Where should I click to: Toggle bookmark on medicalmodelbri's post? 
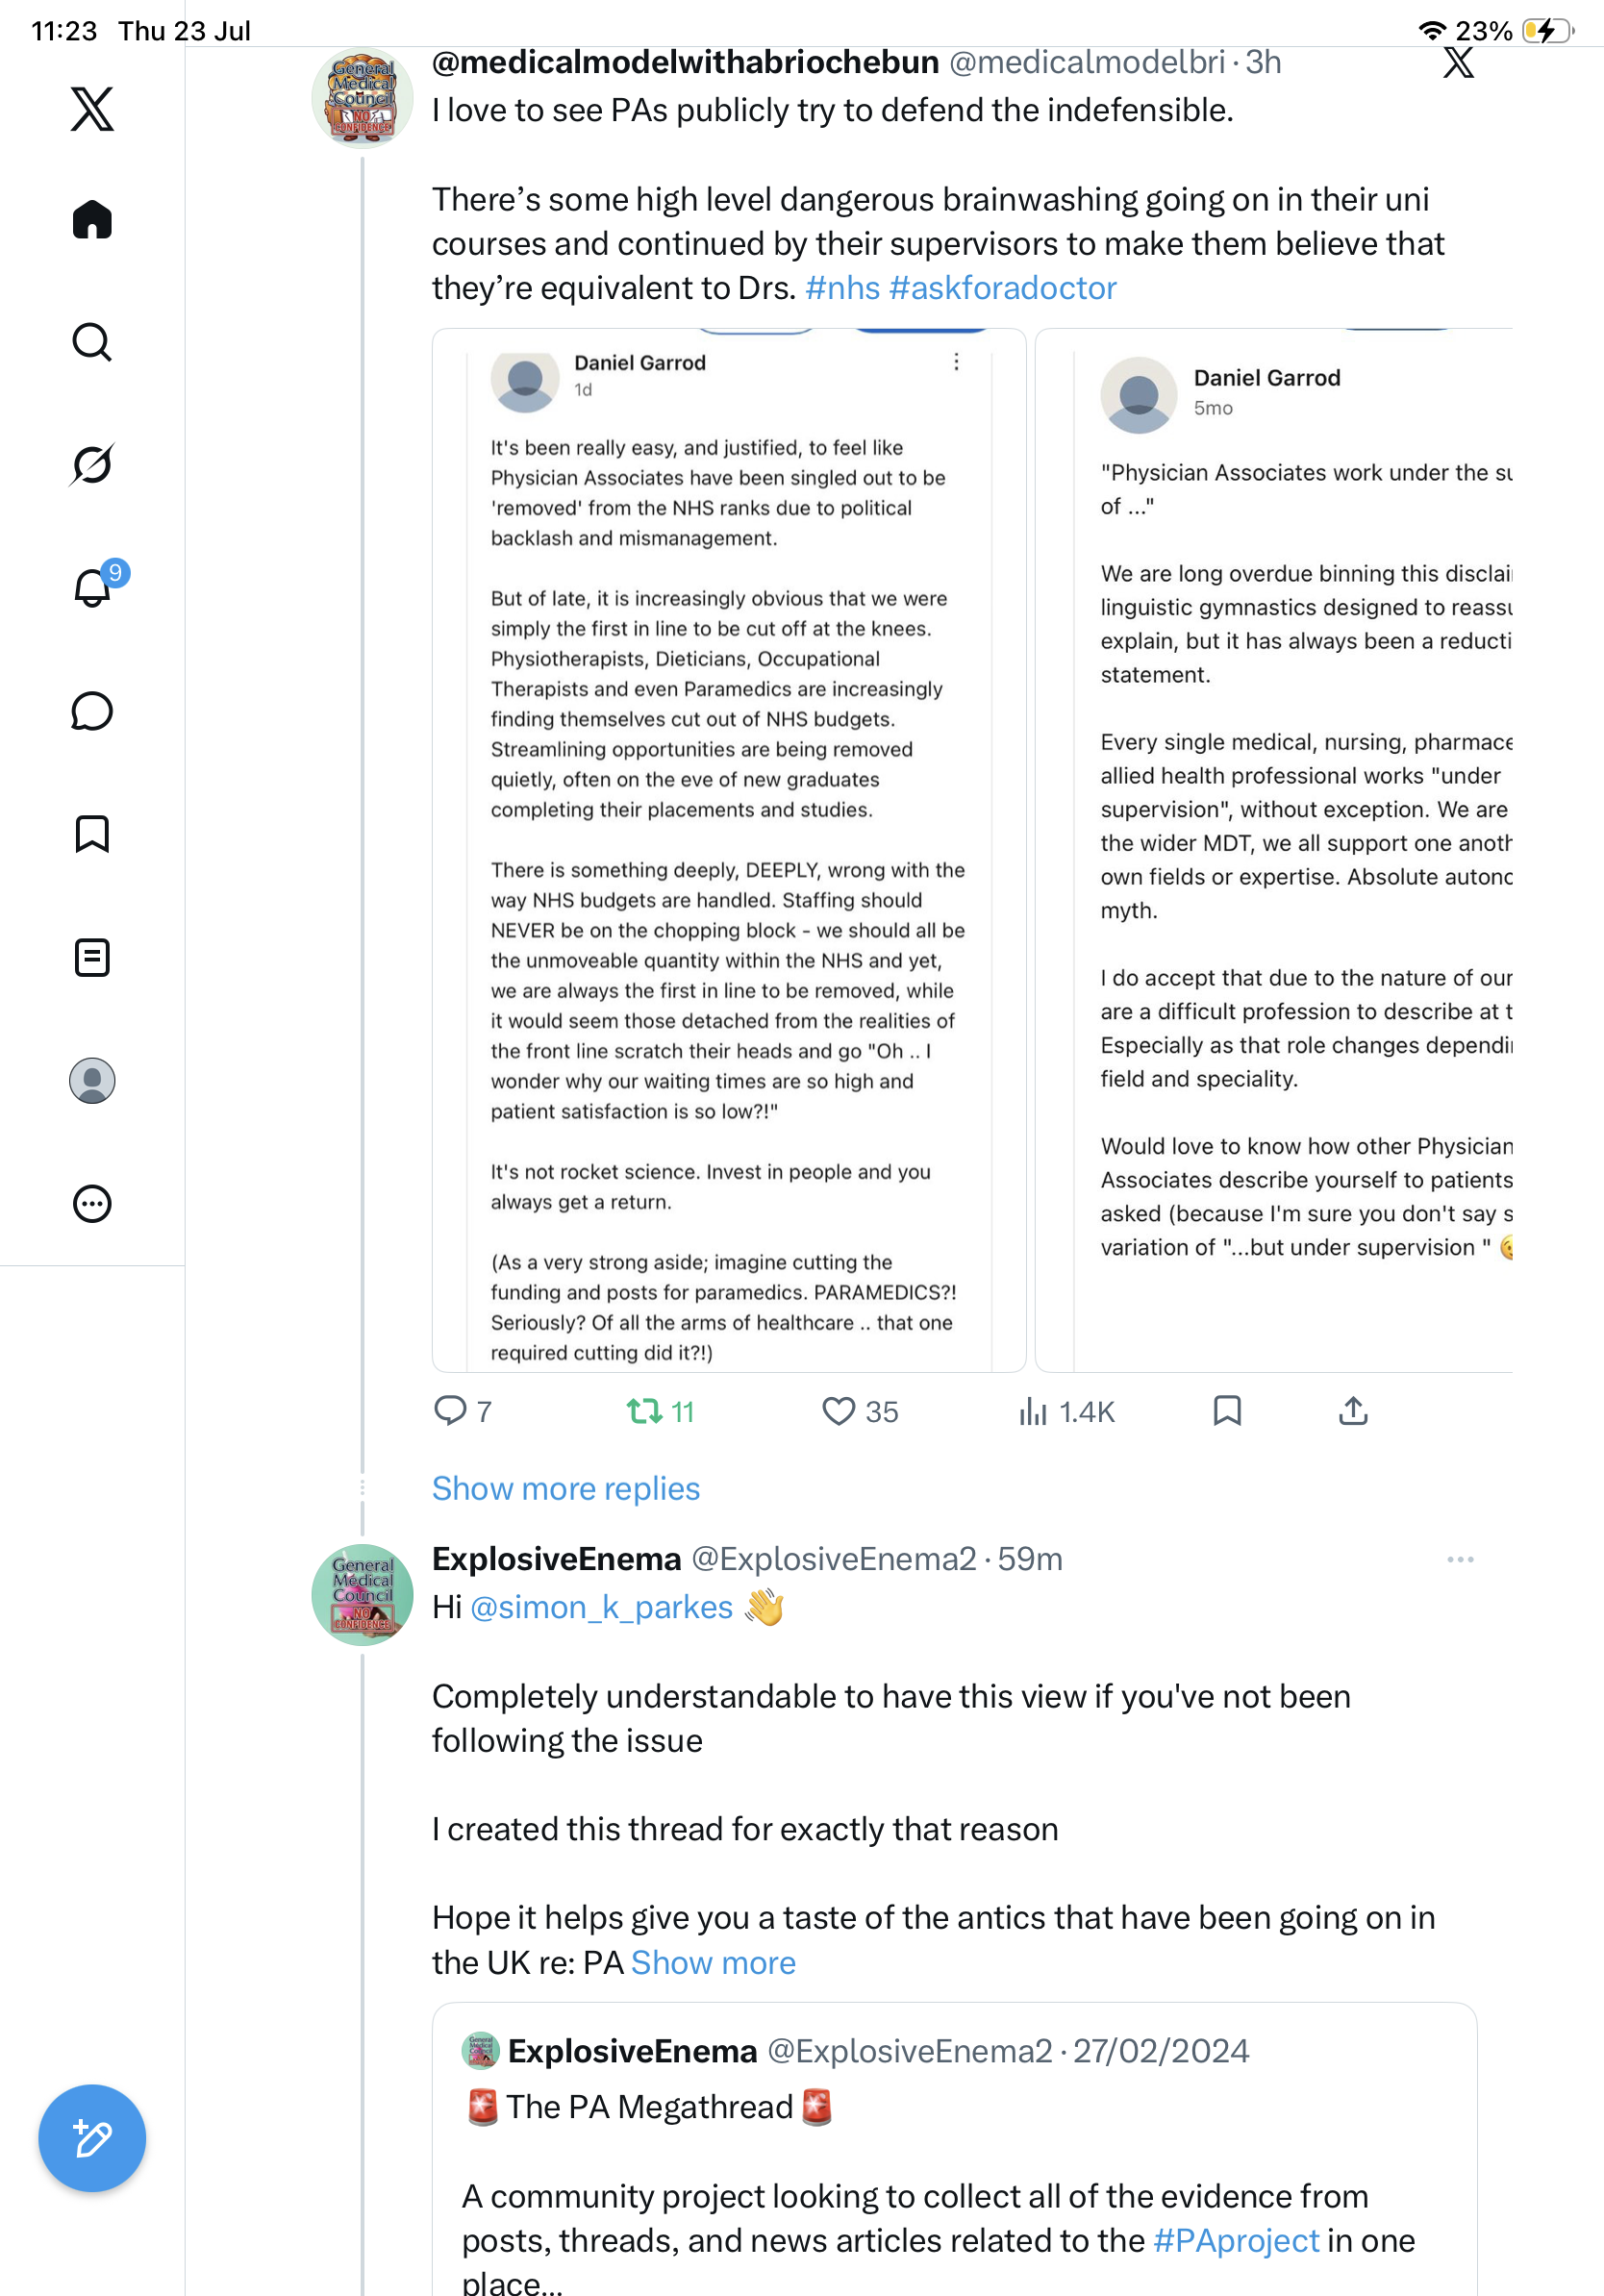pyautogui.click(x=1227, y=1411)
